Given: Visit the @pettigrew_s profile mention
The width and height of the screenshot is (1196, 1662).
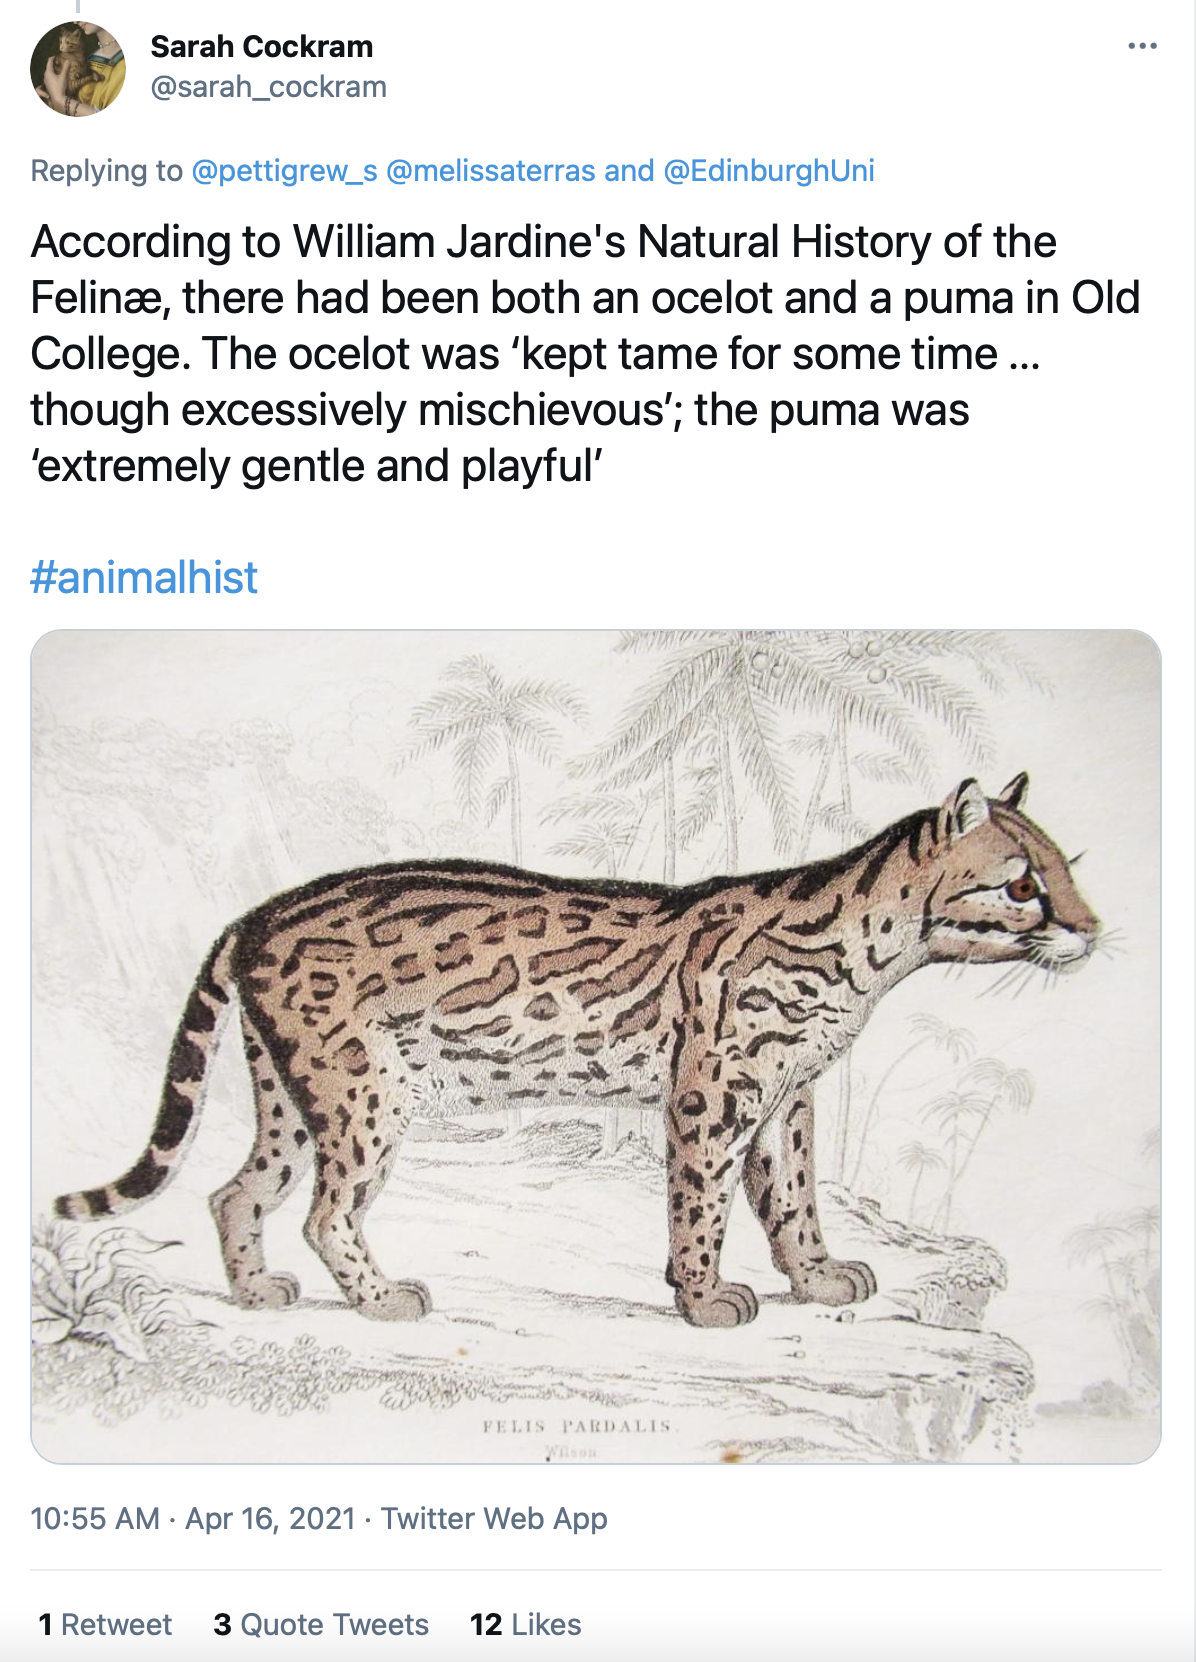Looking at the screenshot, I should 284,171.
